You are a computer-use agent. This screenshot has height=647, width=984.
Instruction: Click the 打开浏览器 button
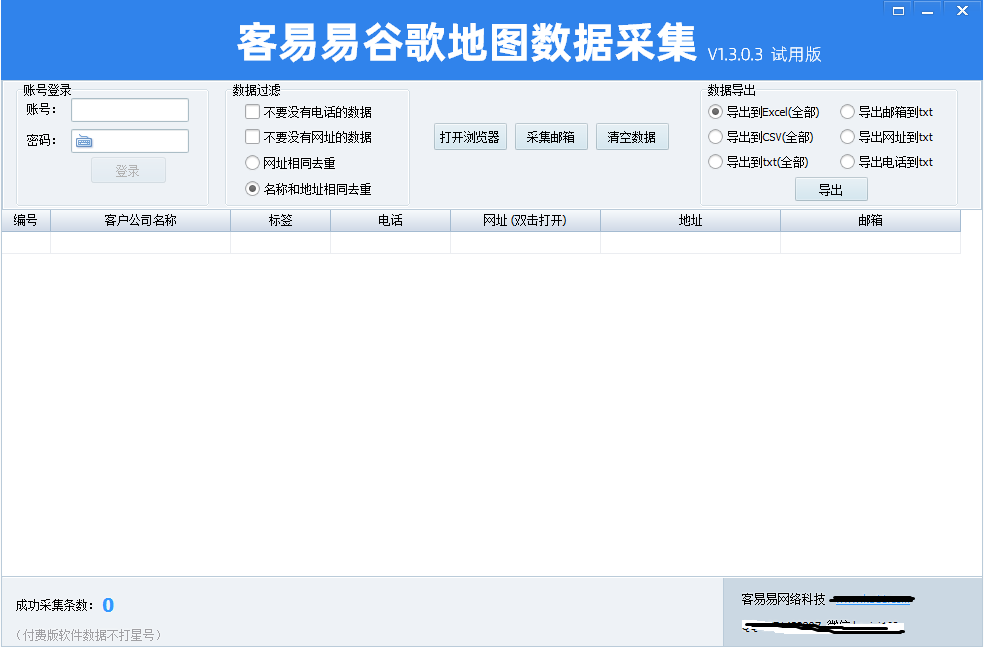pyautogui.click(x=470, y=137)
